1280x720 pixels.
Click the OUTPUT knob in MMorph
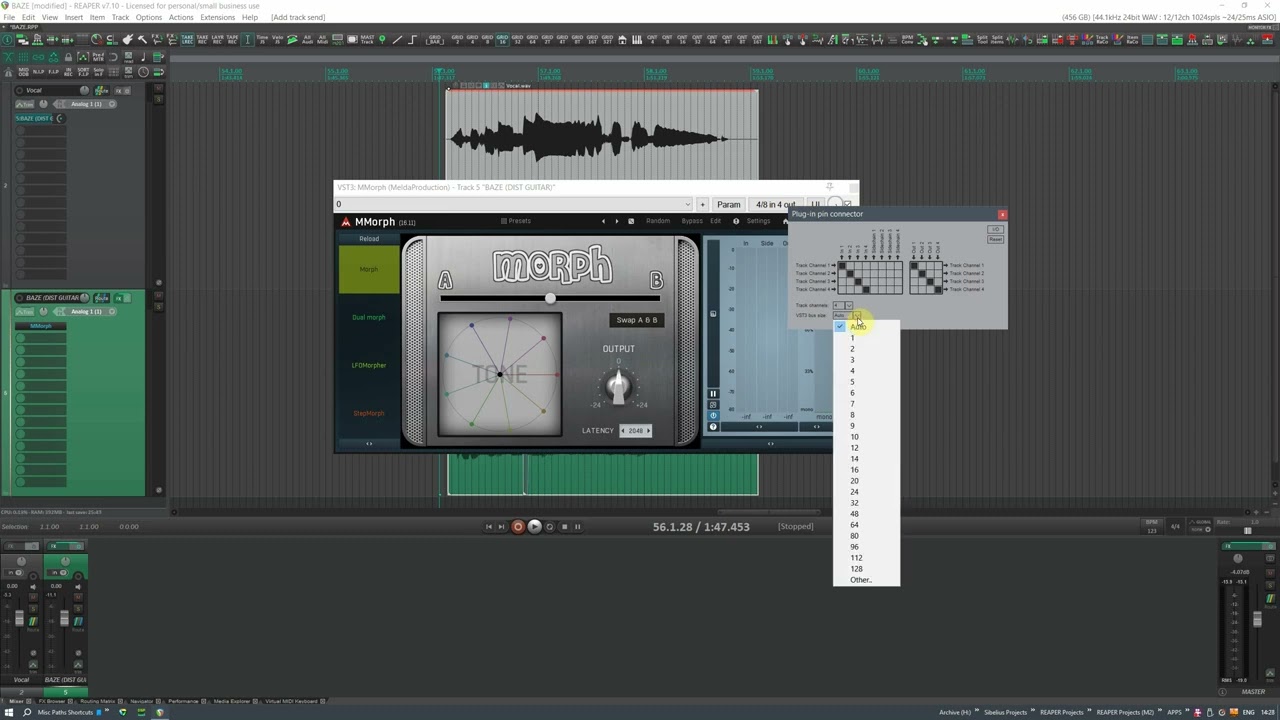[x=618, y=386]
